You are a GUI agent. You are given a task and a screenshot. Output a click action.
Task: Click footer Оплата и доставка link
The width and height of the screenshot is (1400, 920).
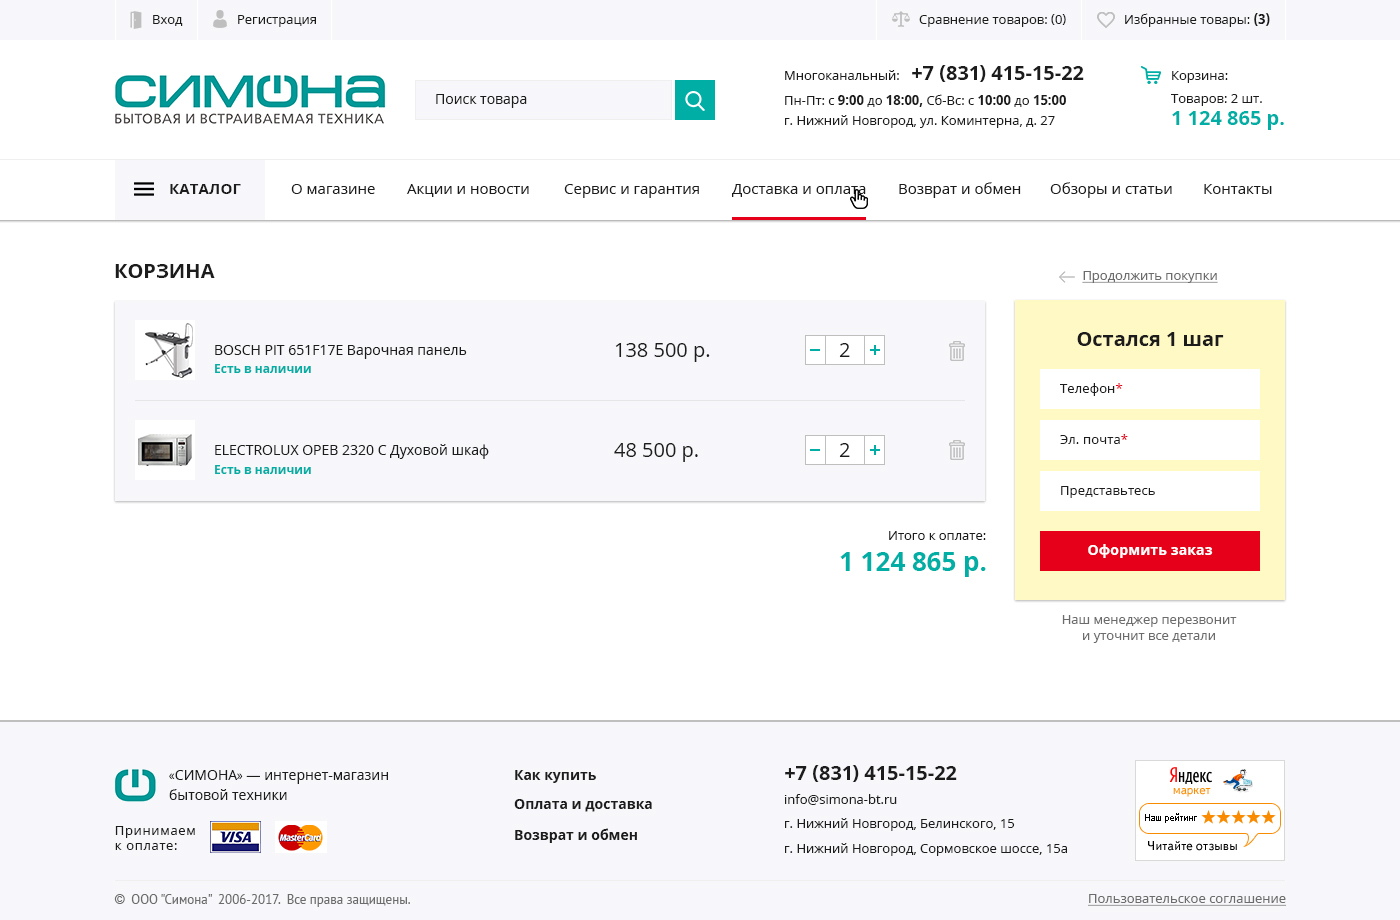[x=583, y=804]
